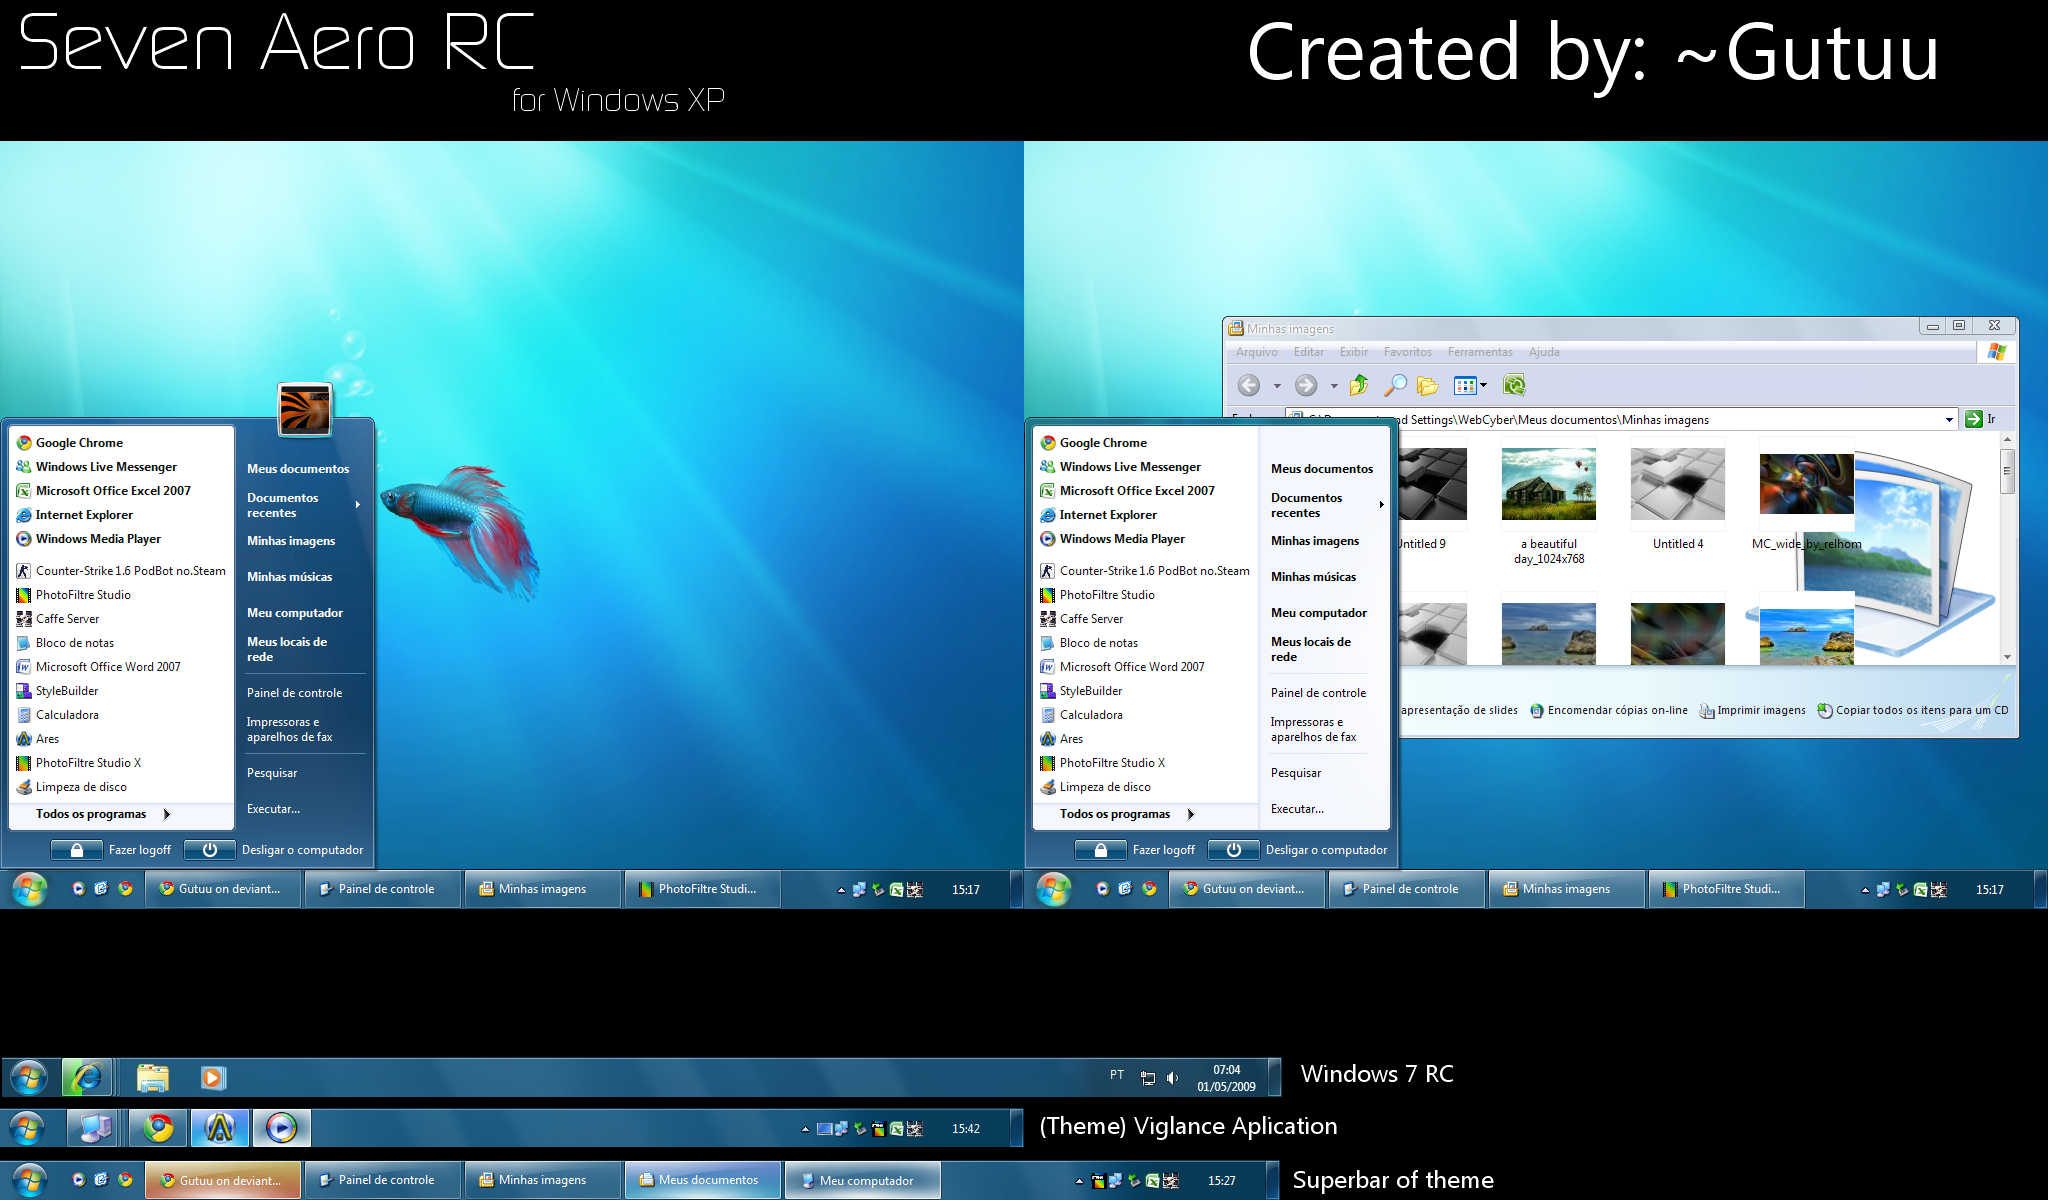
Task: Open Counter-Strike 1.6 PodBot in left desktop's Start menu
Action: click(121, 571)
